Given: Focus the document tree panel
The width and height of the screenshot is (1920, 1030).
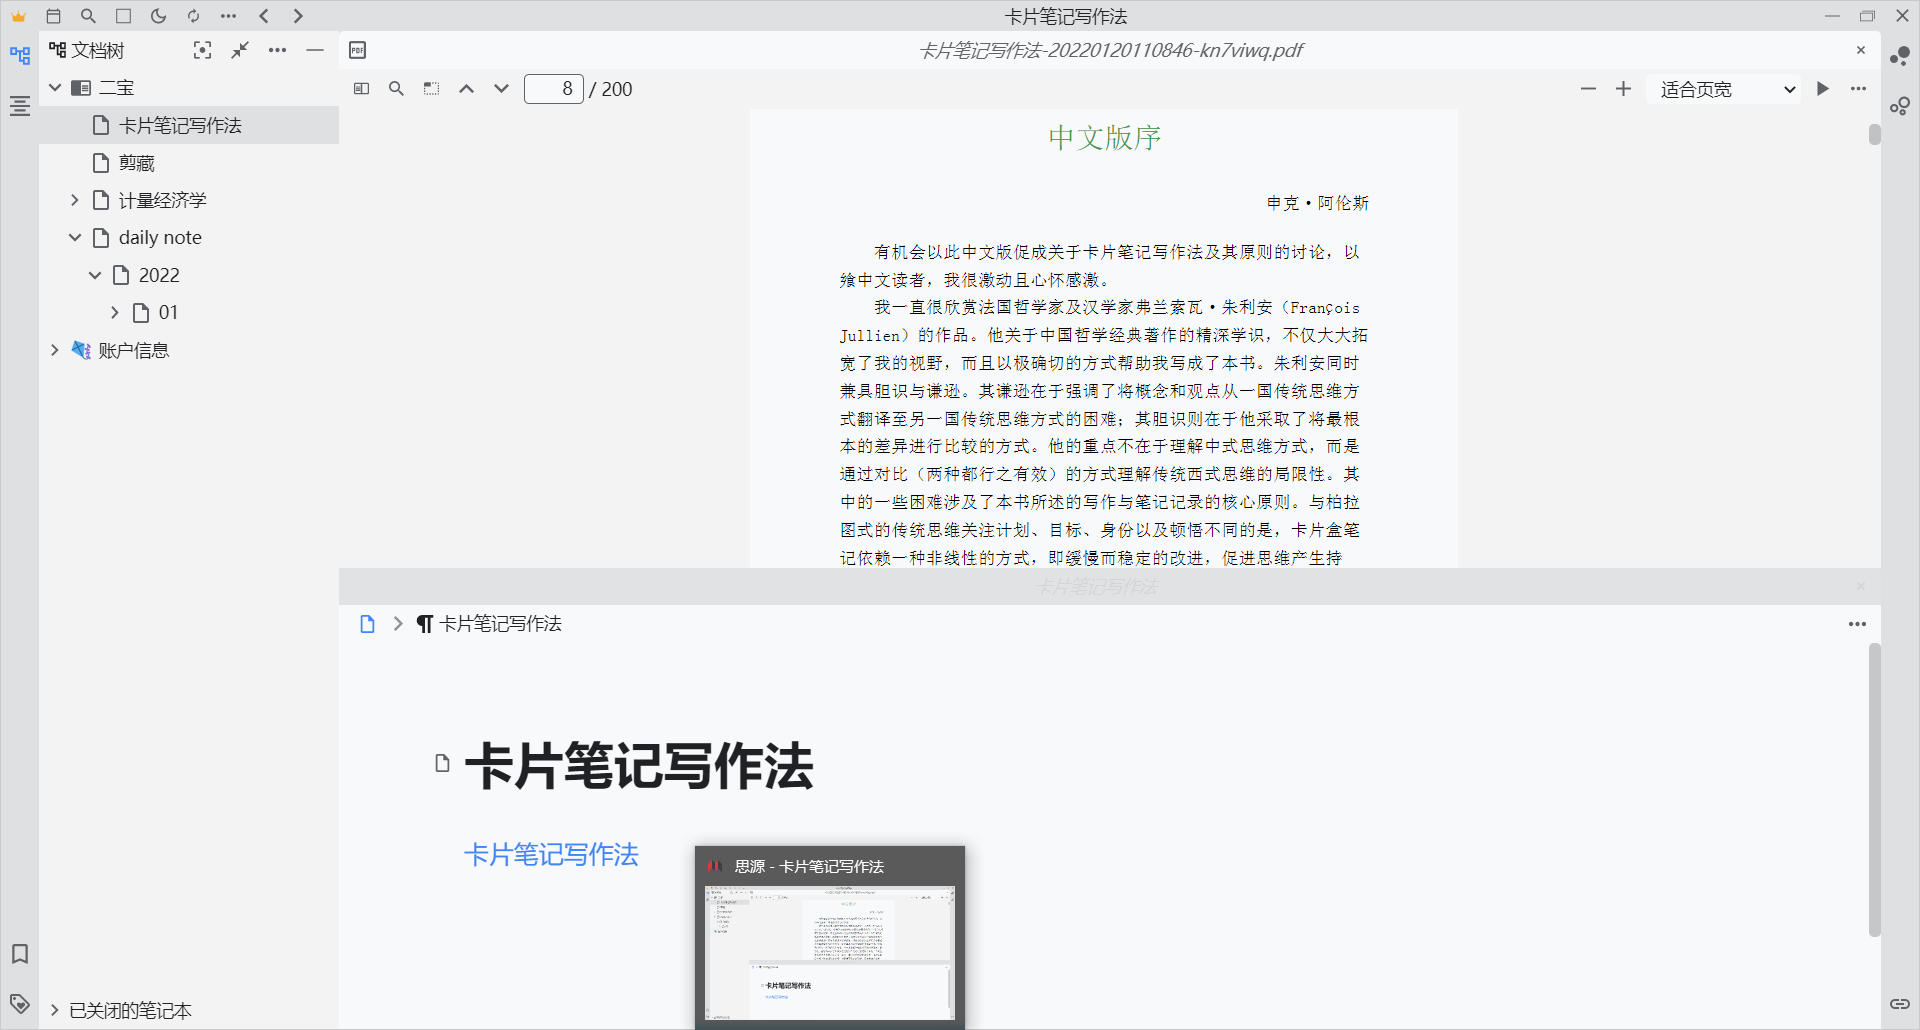Looking at the screenshot, I should [202, 50].
